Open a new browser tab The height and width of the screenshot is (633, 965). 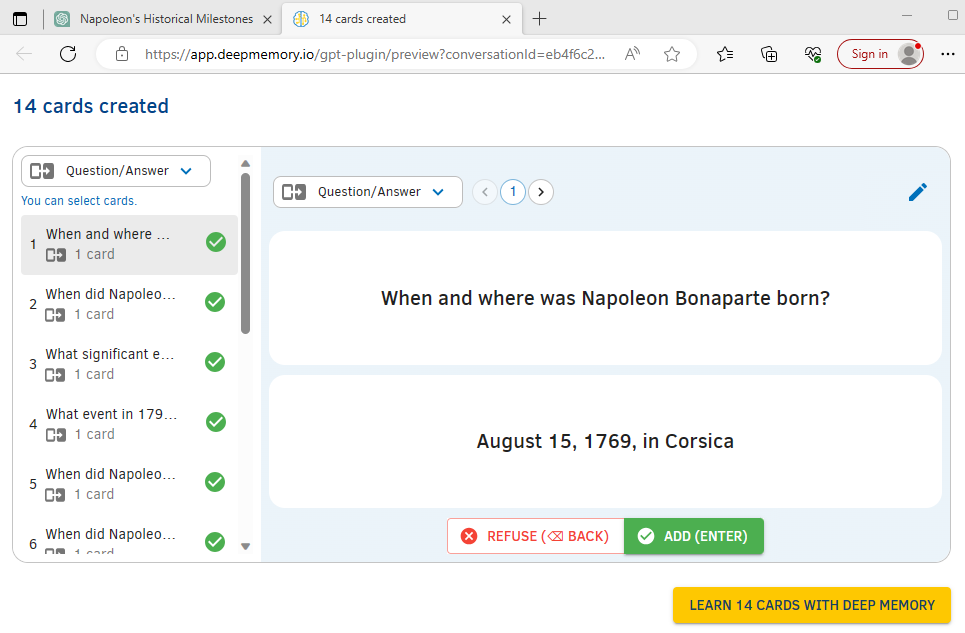click(x=540, y=19)
